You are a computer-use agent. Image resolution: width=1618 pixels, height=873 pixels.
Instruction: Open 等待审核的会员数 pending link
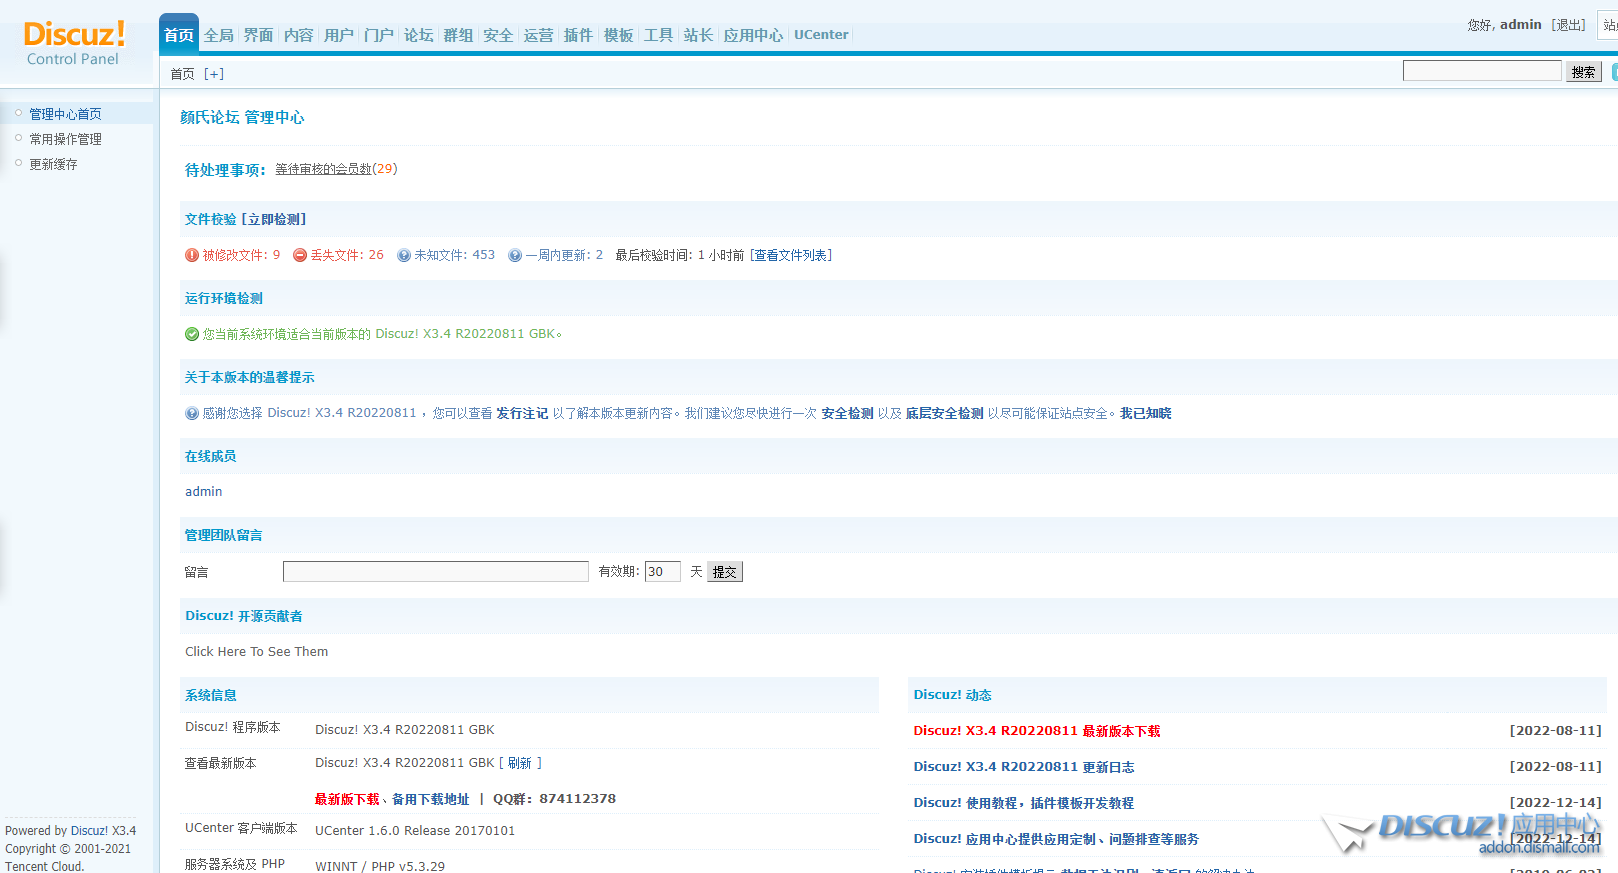click(324, 169)
